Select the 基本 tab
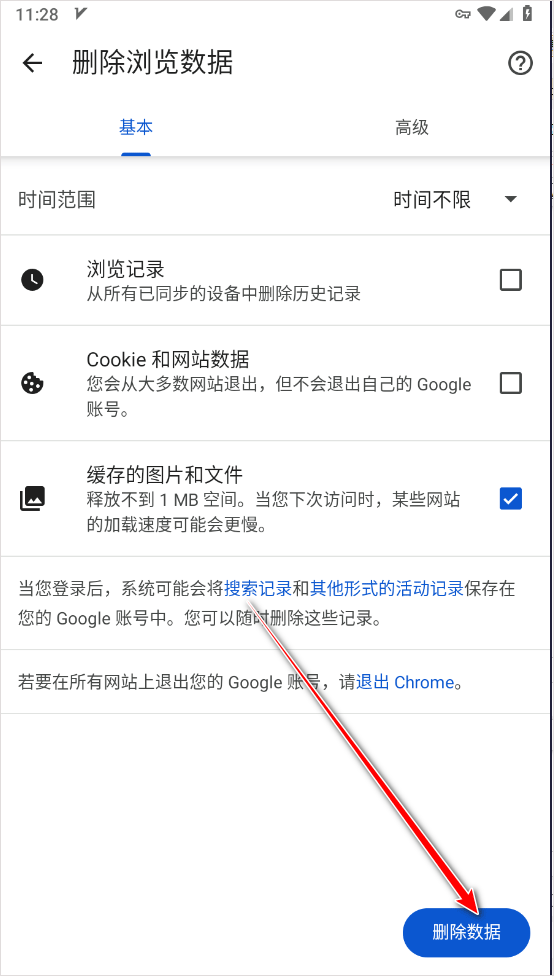The image size is (554, 976). [136, 128]
